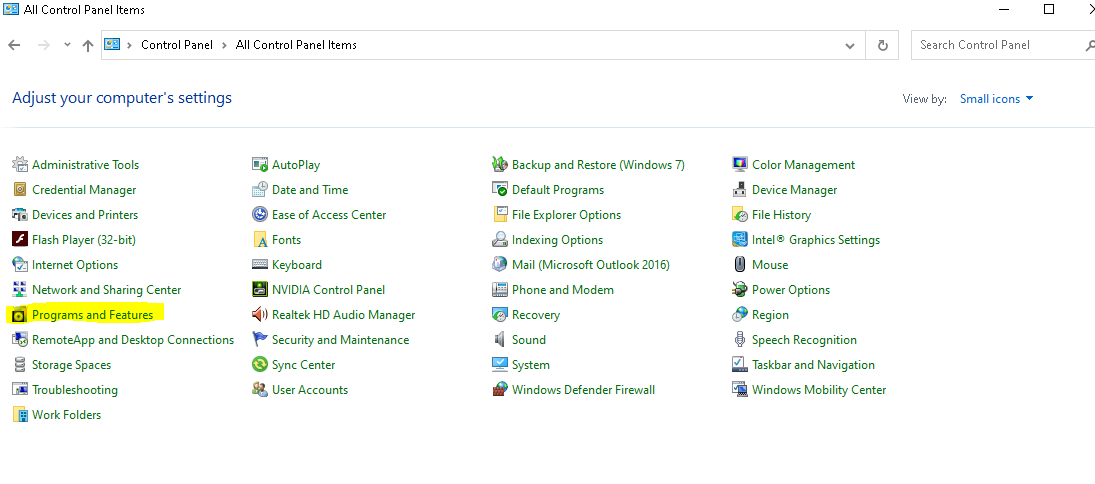
Task: Click the Color Management monitor icon
Action: pos(740,165)
